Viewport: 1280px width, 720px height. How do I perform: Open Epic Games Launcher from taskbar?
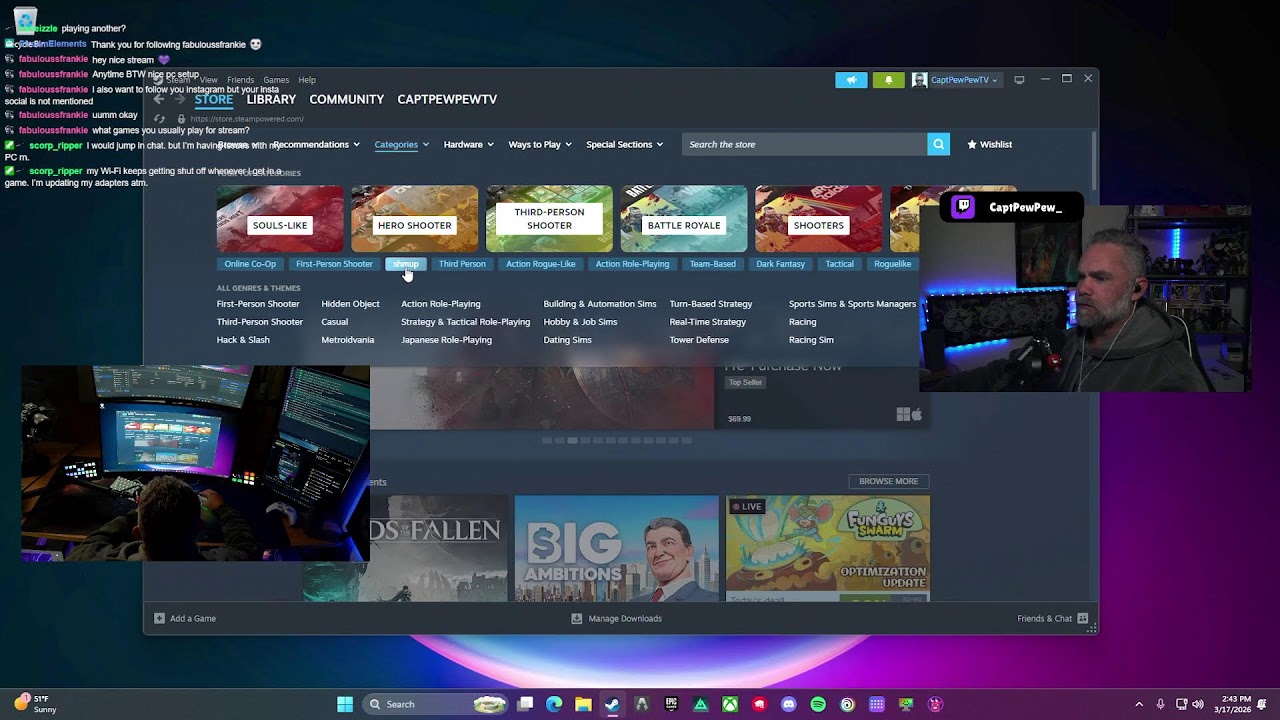click(x=671, y=704)
